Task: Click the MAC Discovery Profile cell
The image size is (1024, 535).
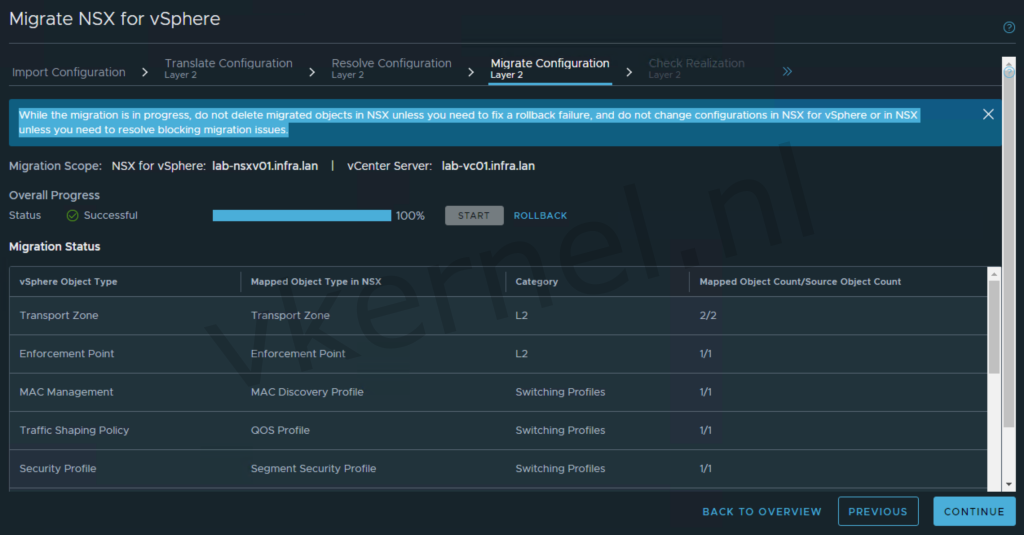Action: coord(307,392)
